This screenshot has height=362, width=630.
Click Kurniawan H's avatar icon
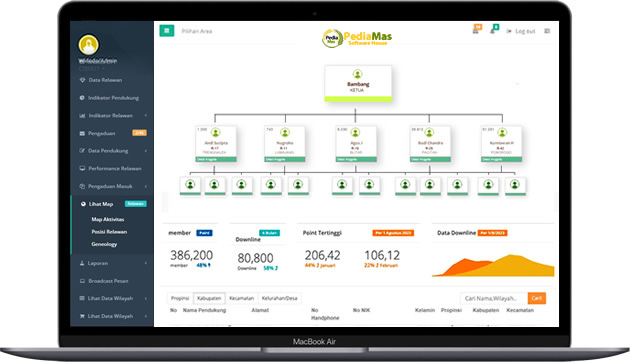click(502, 132)
